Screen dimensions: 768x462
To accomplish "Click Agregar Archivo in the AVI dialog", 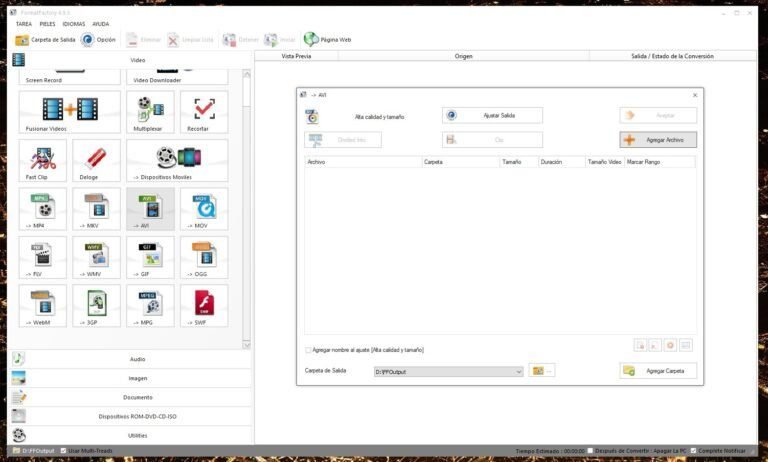I will tap(658, 140).
